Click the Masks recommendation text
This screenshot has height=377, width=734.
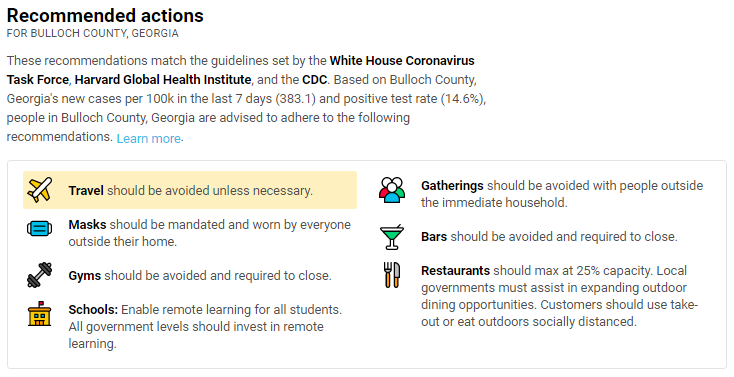(x=209, y=233)
